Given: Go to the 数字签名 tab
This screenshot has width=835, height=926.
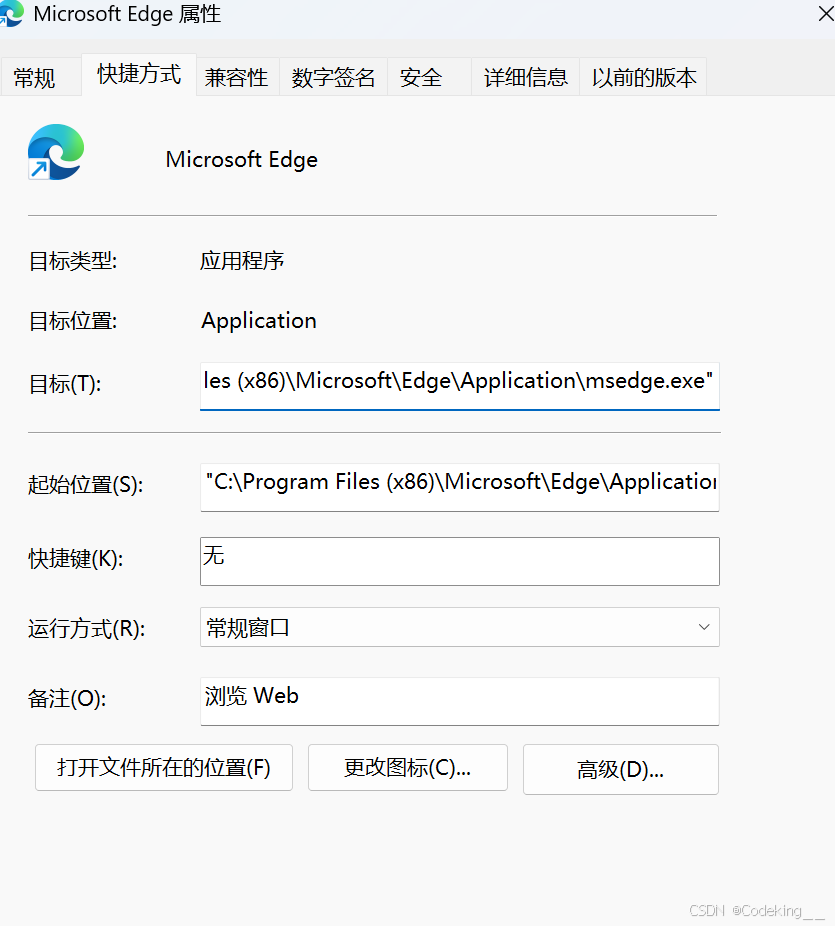Looking at the screenshot, I should point(333,77).
